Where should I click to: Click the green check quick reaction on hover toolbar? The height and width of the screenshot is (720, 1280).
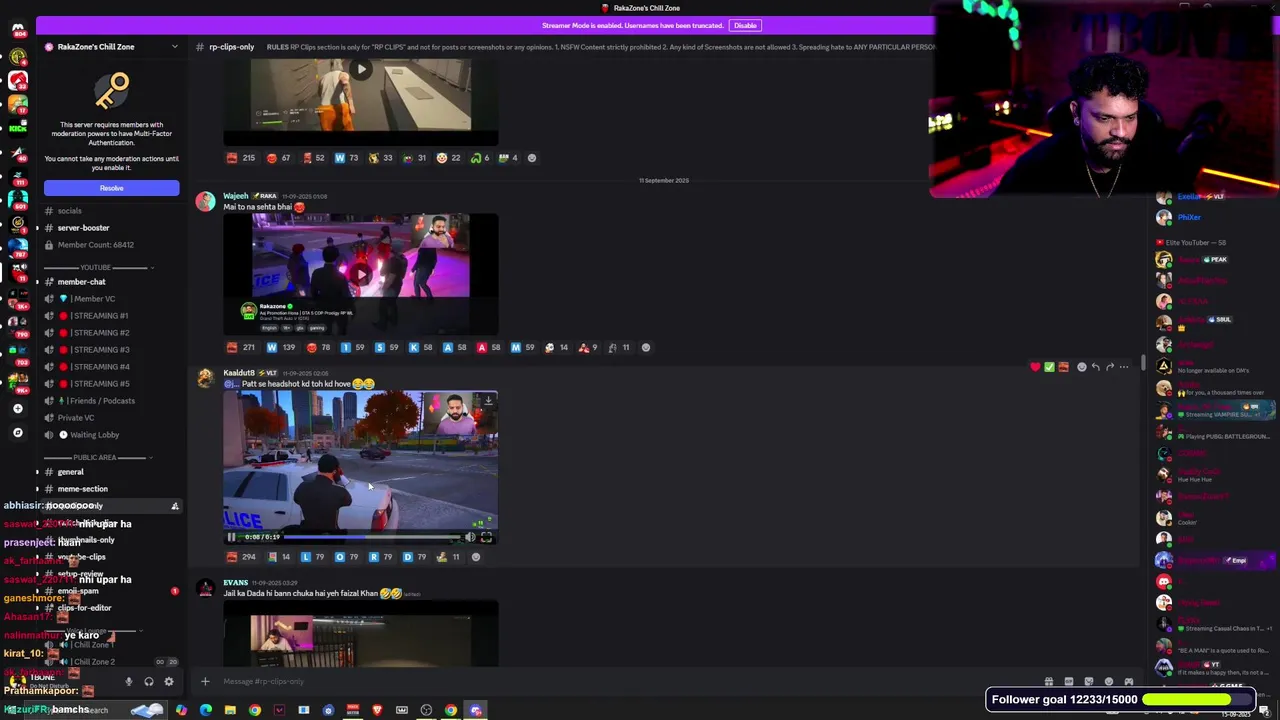point(1049,367)
